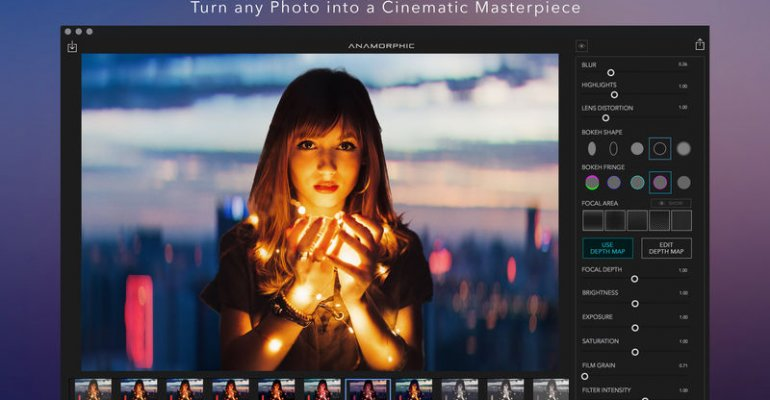The width and height of the screenshot is (770, 400).
Task: Select the highlighted purple-bordered filter thumbnail
Action: 367,389
